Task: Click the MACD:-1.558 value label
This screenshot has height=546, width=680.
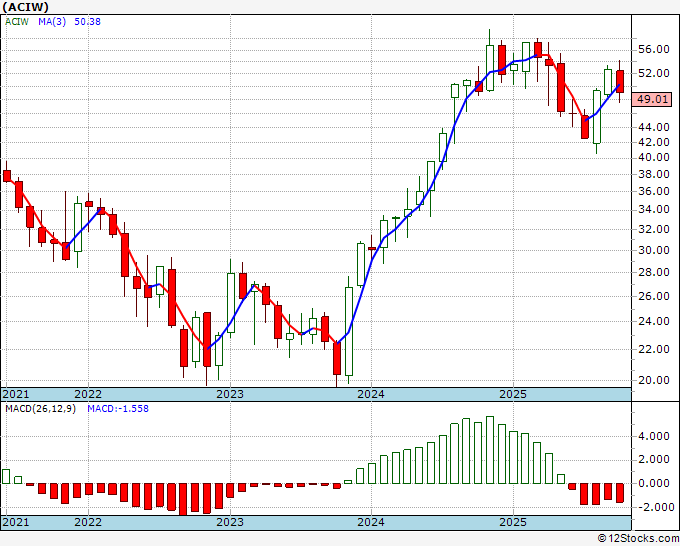Action: (118, 409)
